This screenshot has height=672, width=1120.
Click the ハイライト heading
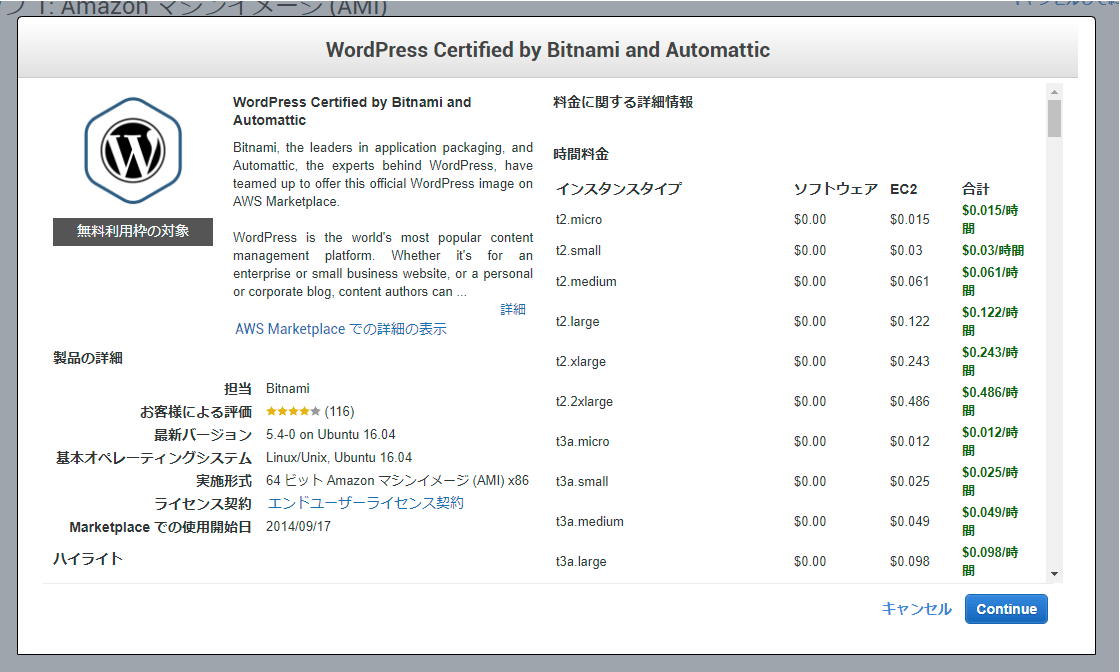click(88, 559)
